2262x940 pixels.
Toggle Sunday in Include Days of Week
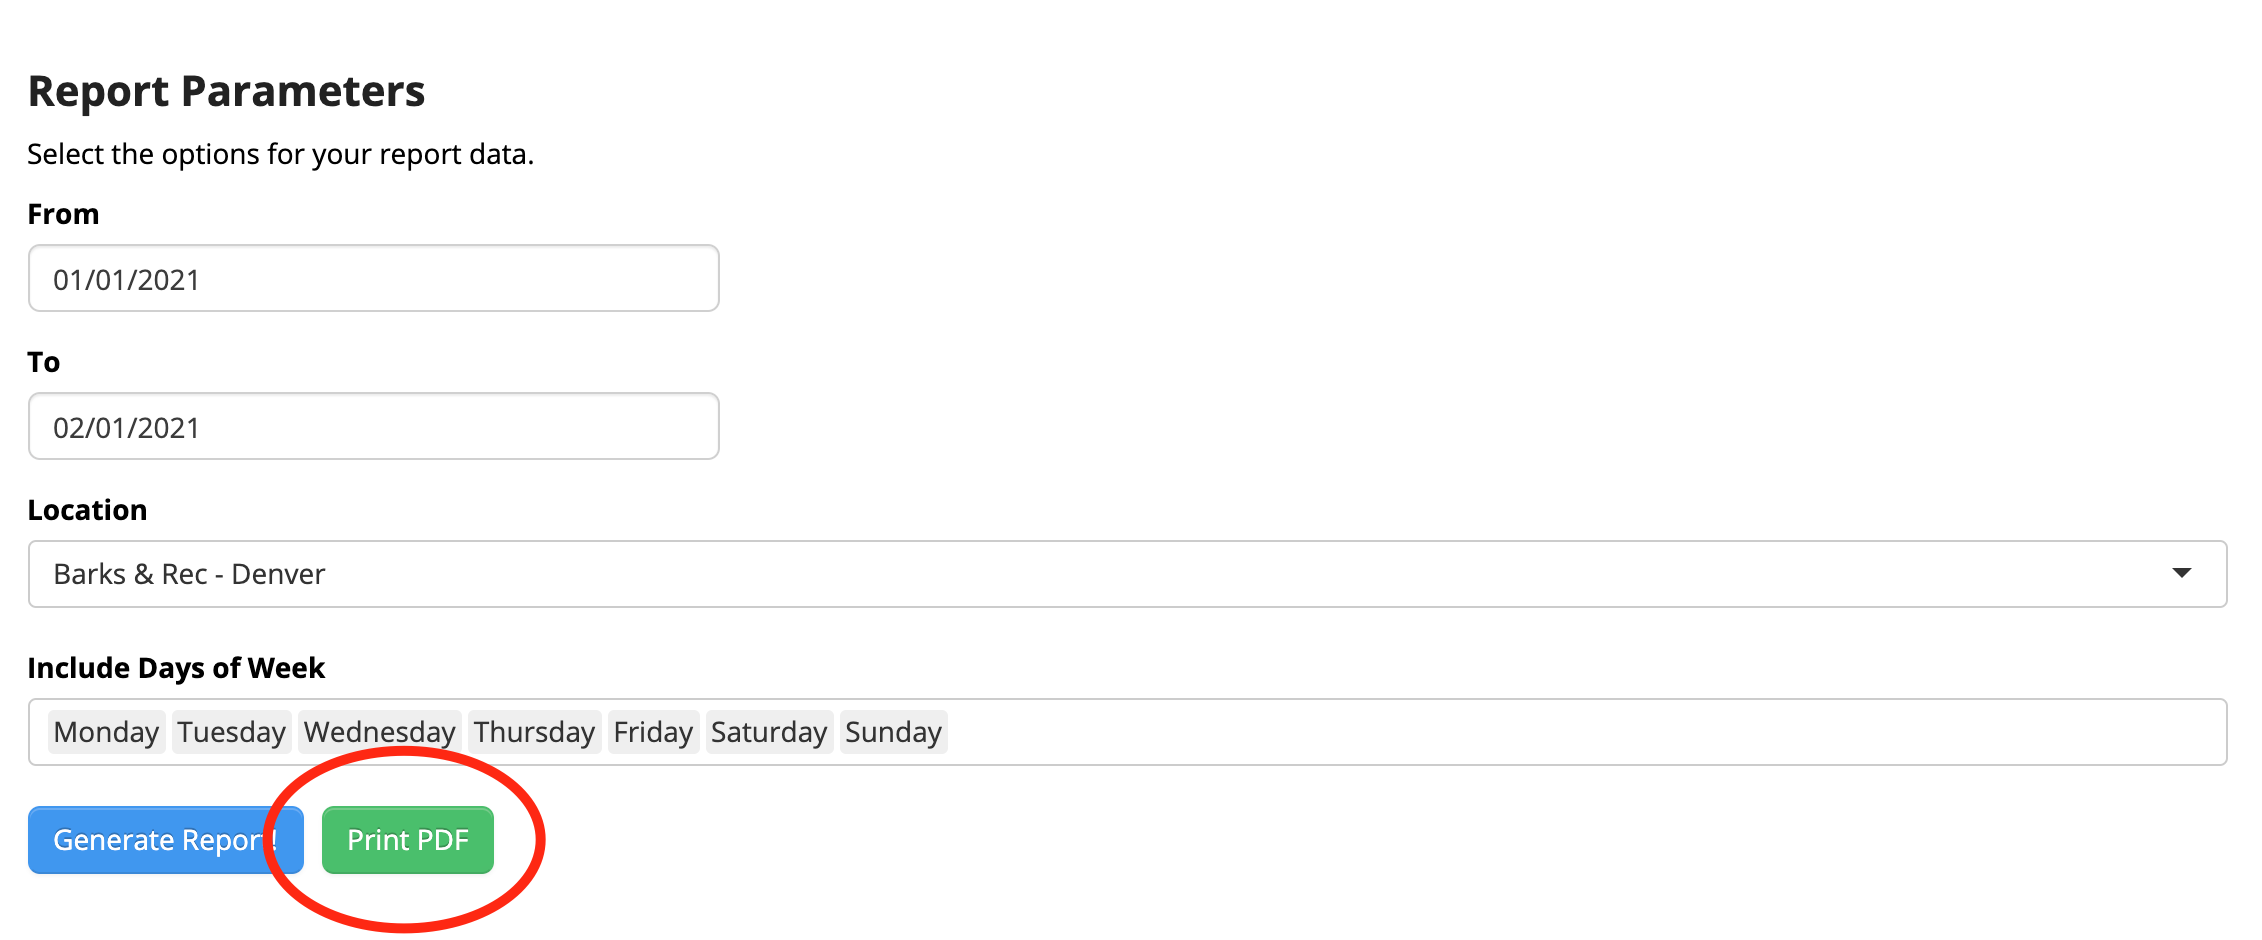pos(893,731)
